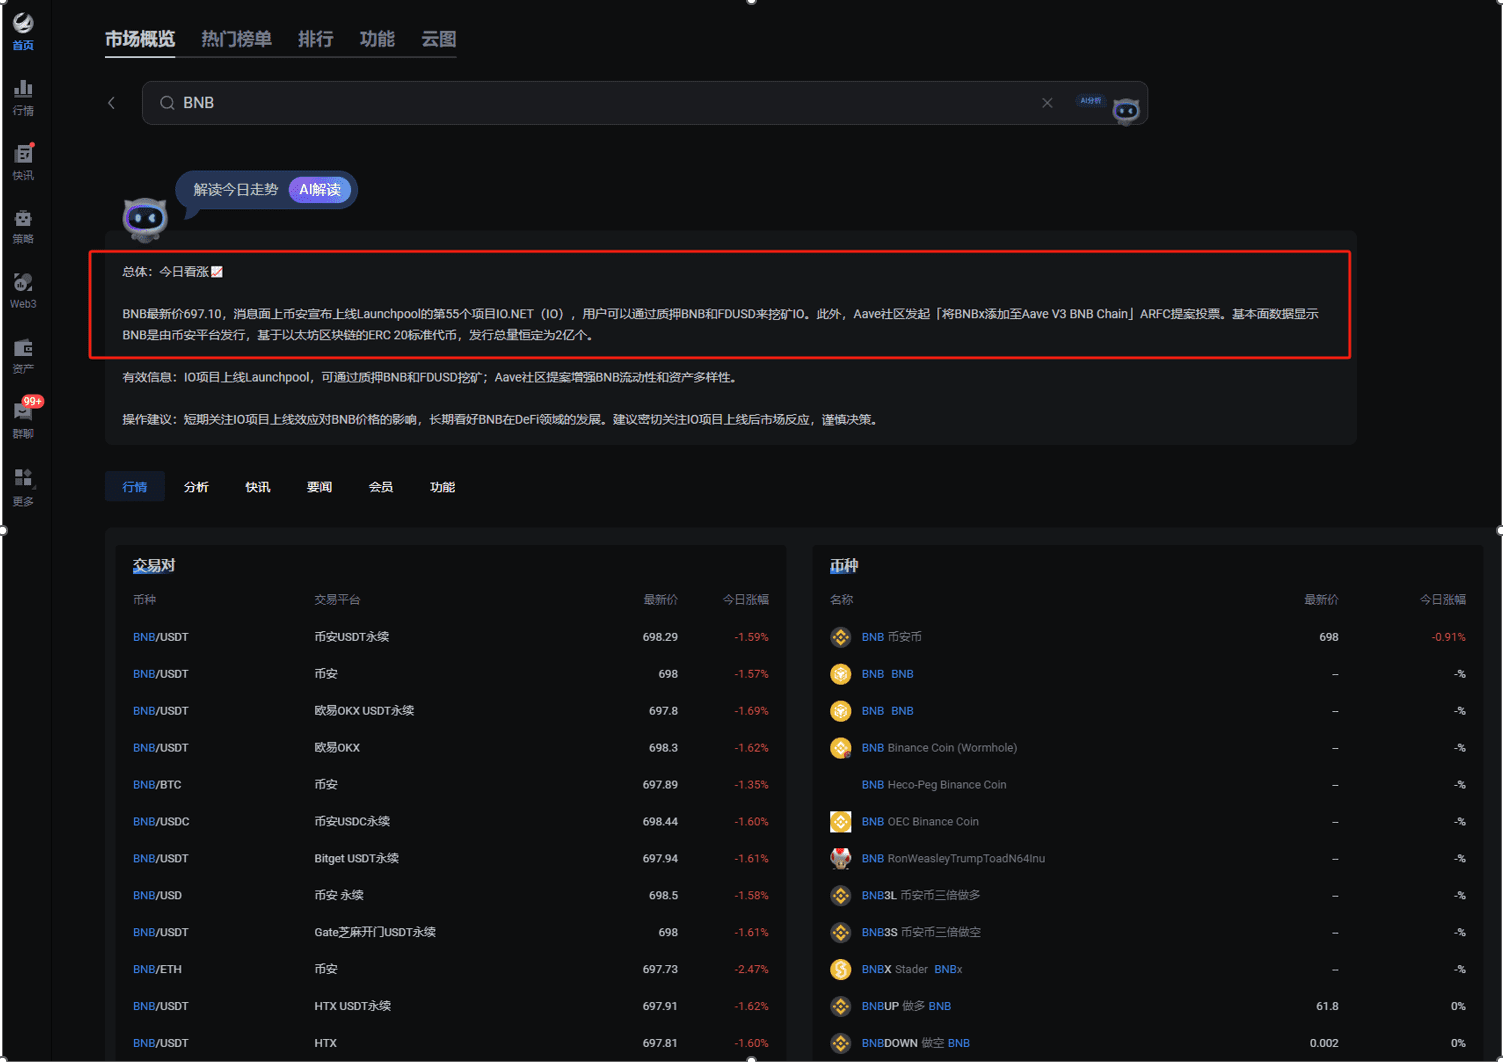
Task: Switch to the 市场概览 tab
Action: click(x=140, y=39)
